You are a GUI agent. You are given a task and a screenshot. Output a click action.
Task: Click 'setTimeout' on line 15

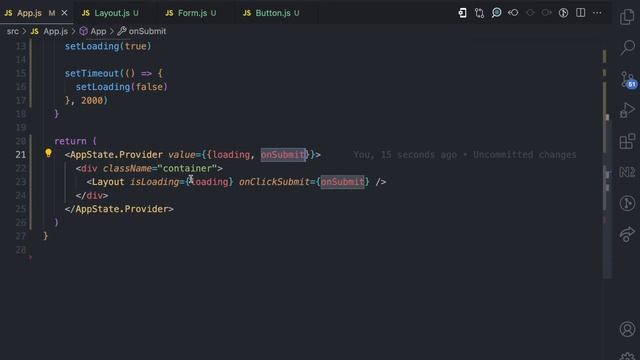coord(91,73)
